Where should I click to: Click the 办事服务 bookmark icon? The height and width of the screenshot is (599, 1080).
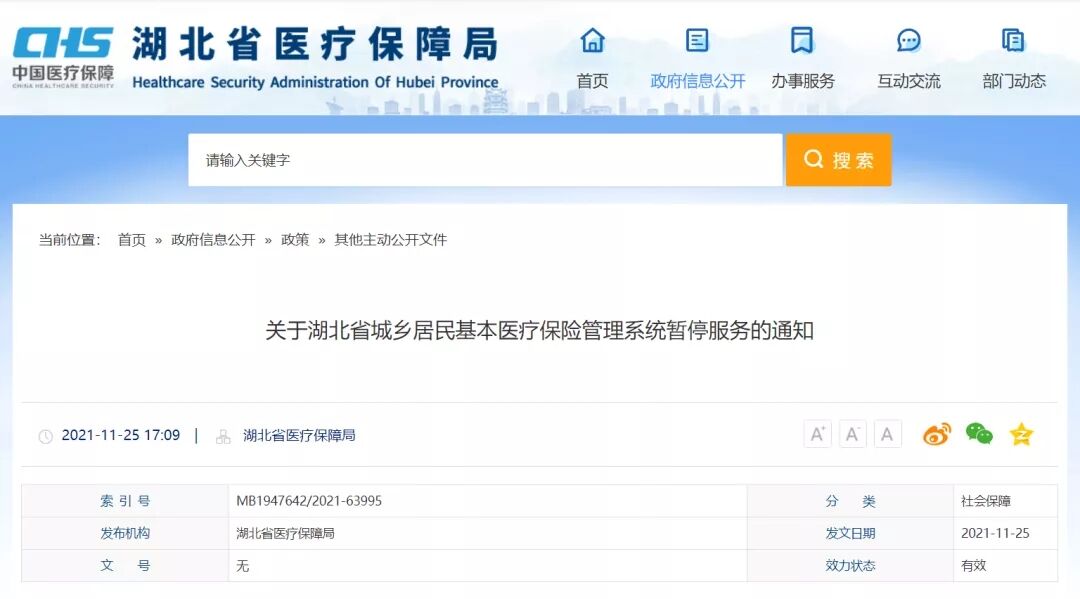tap(802, 41)
